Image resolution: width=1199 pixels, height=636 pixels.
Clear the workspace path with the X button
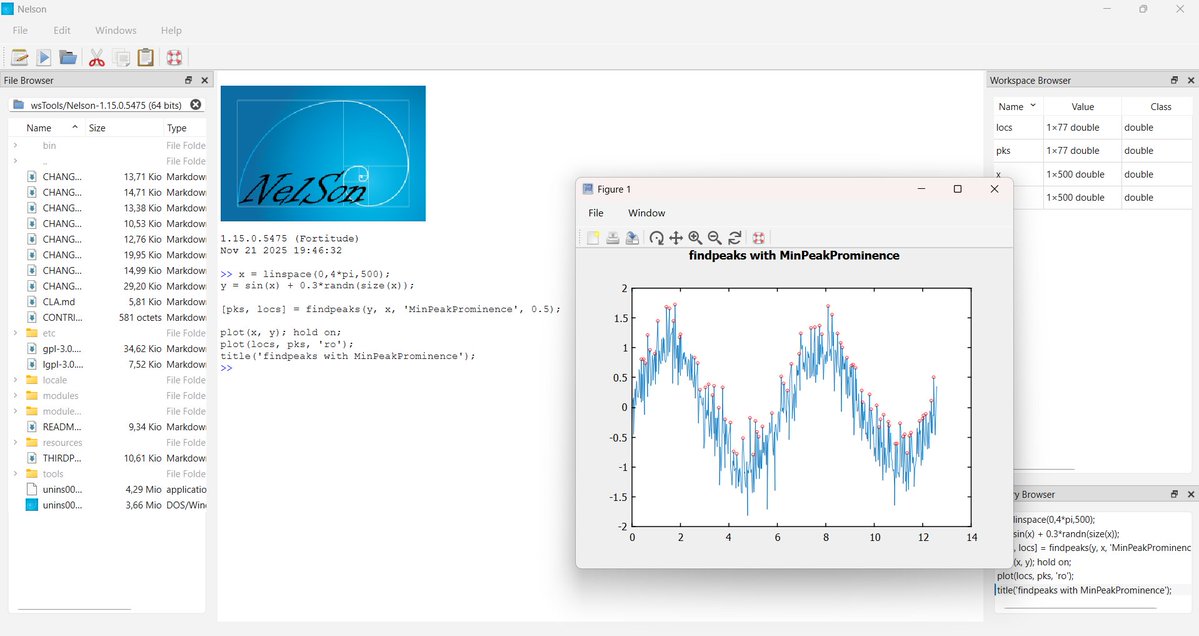(195, 104)
